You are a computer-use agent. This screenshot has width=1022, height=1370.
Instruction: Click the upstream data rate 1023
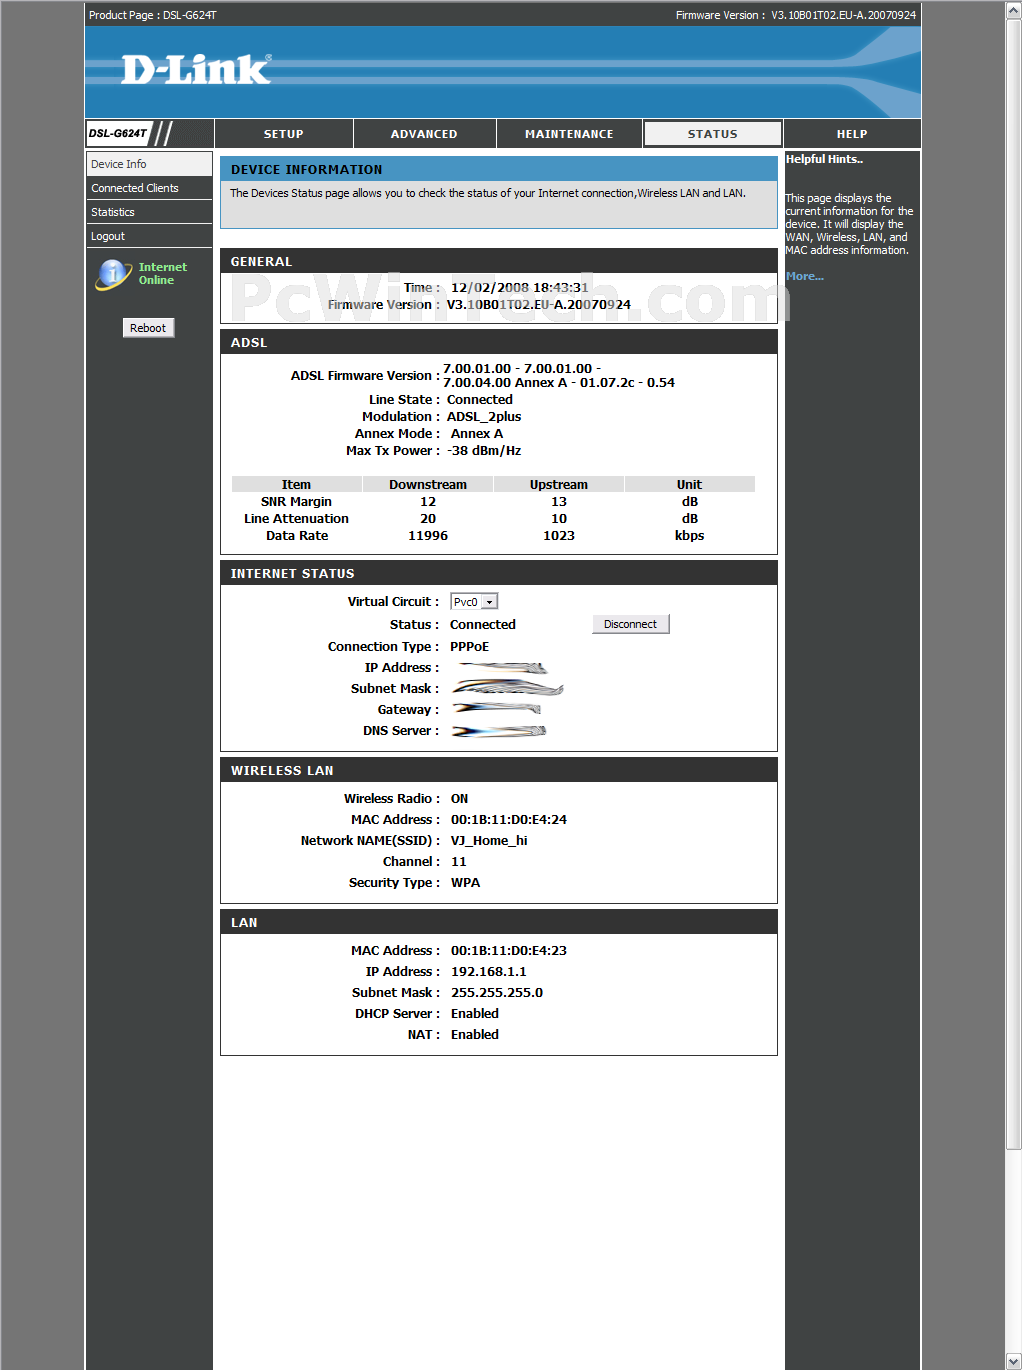[559, 536]
